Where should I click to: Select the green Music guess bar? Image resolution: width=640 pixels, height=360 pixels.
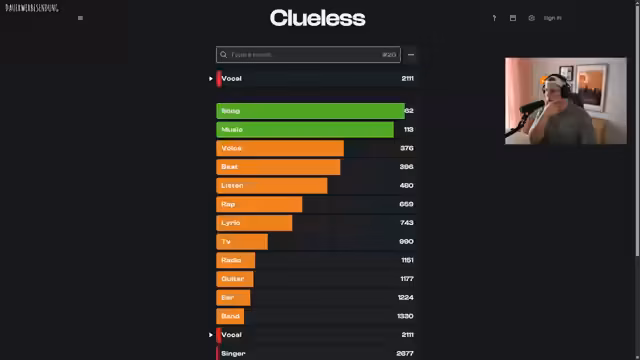click(x=305, y=129)
